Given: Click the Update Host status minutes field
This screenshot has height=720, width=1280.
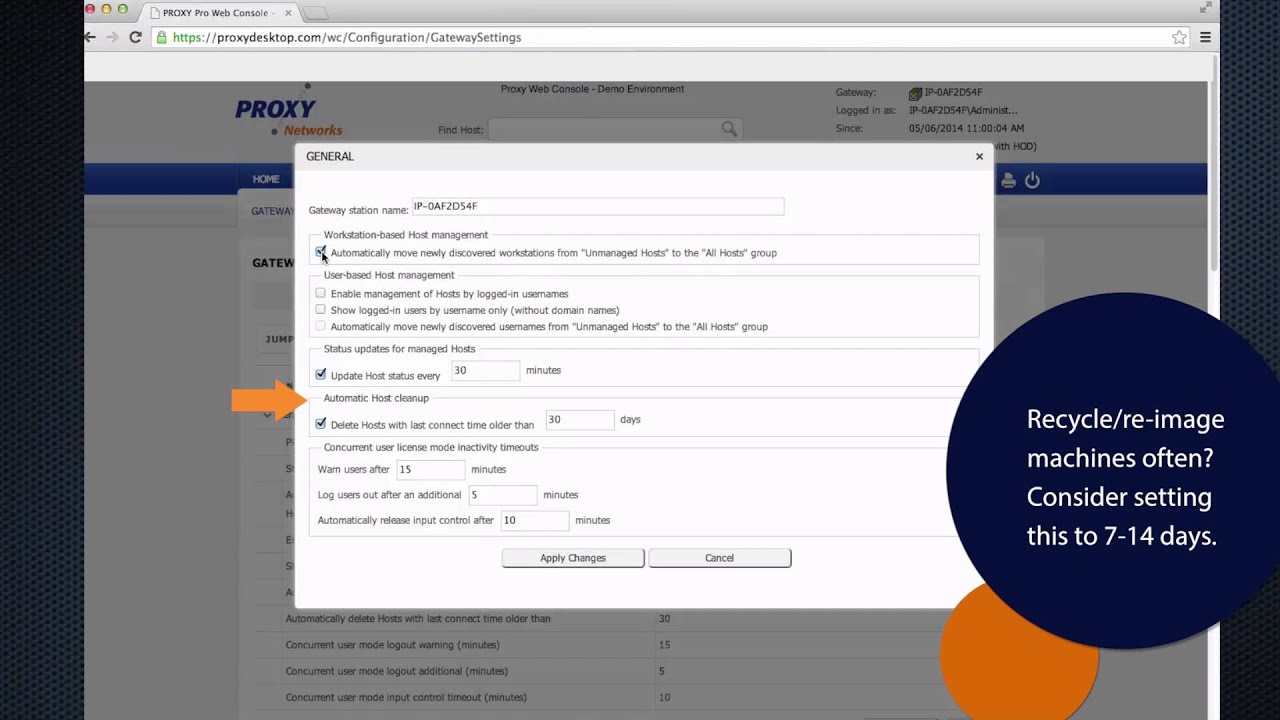Looking at the screenshot, I should point(486,370).
